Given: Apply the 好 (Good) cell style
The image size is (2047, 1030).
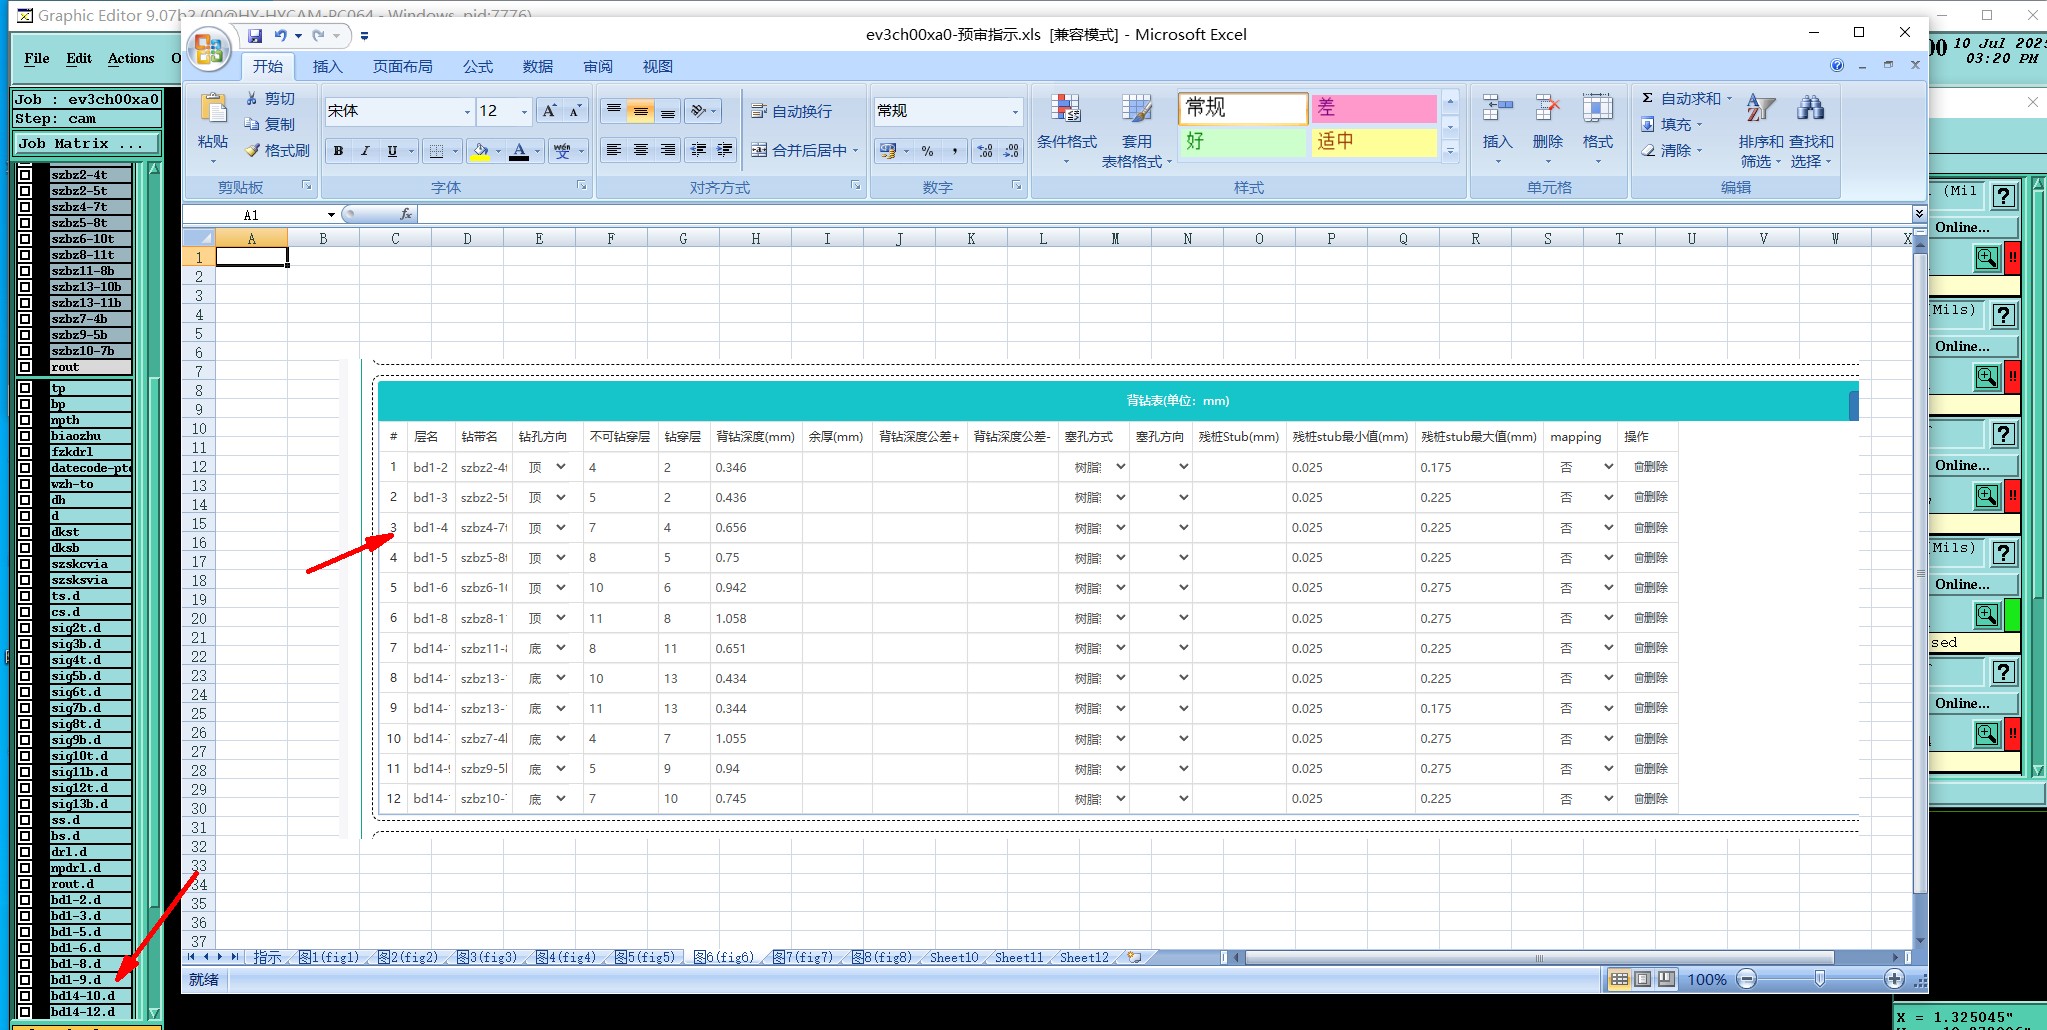Looking at the screenshot, I should click(1243, 142).
